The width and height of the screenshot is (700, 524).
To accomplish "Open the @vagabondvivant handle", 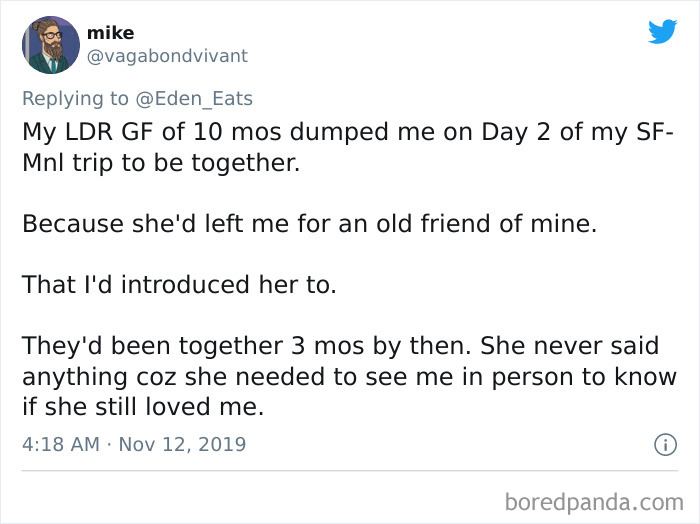I will point(167,56).
